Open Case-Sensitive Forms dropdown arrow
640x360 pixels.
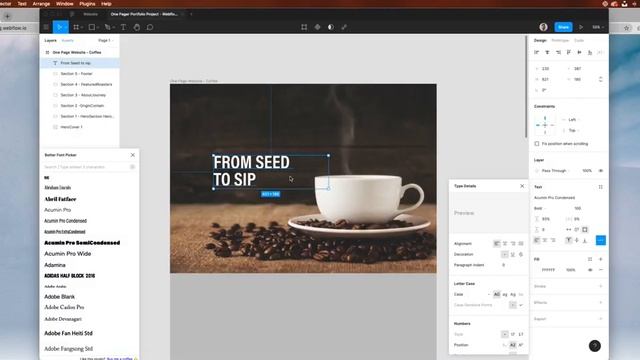click(x=521, y=305)
